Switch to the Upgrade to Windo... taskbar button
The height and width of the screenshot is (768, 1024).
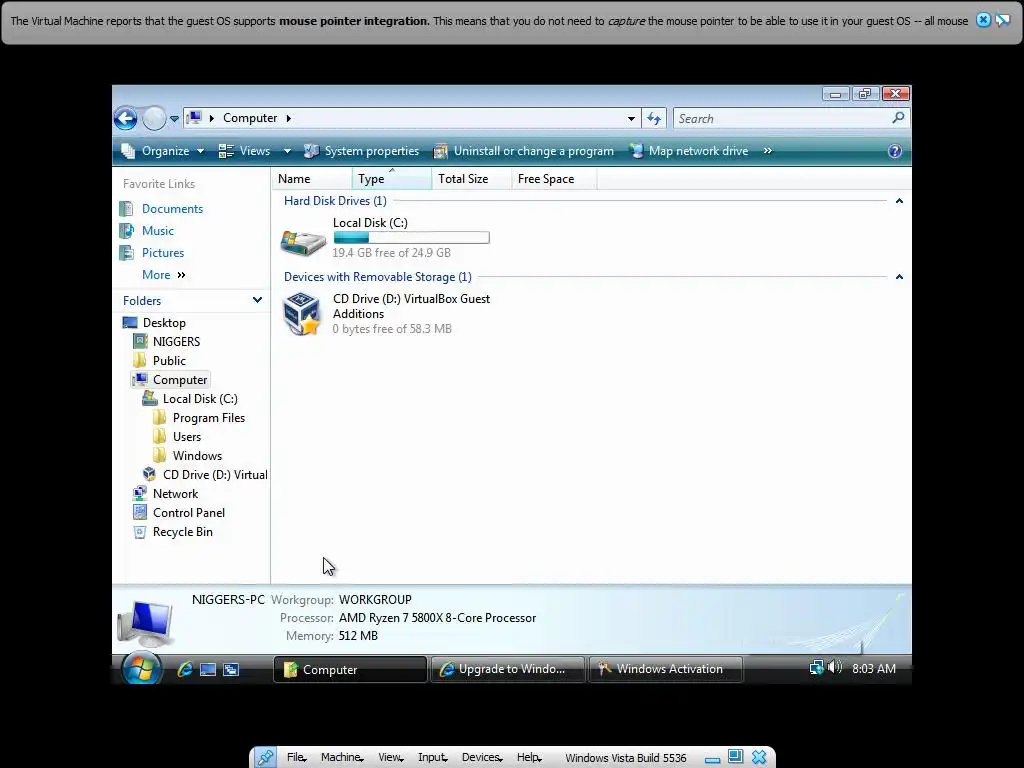point(507,669)
